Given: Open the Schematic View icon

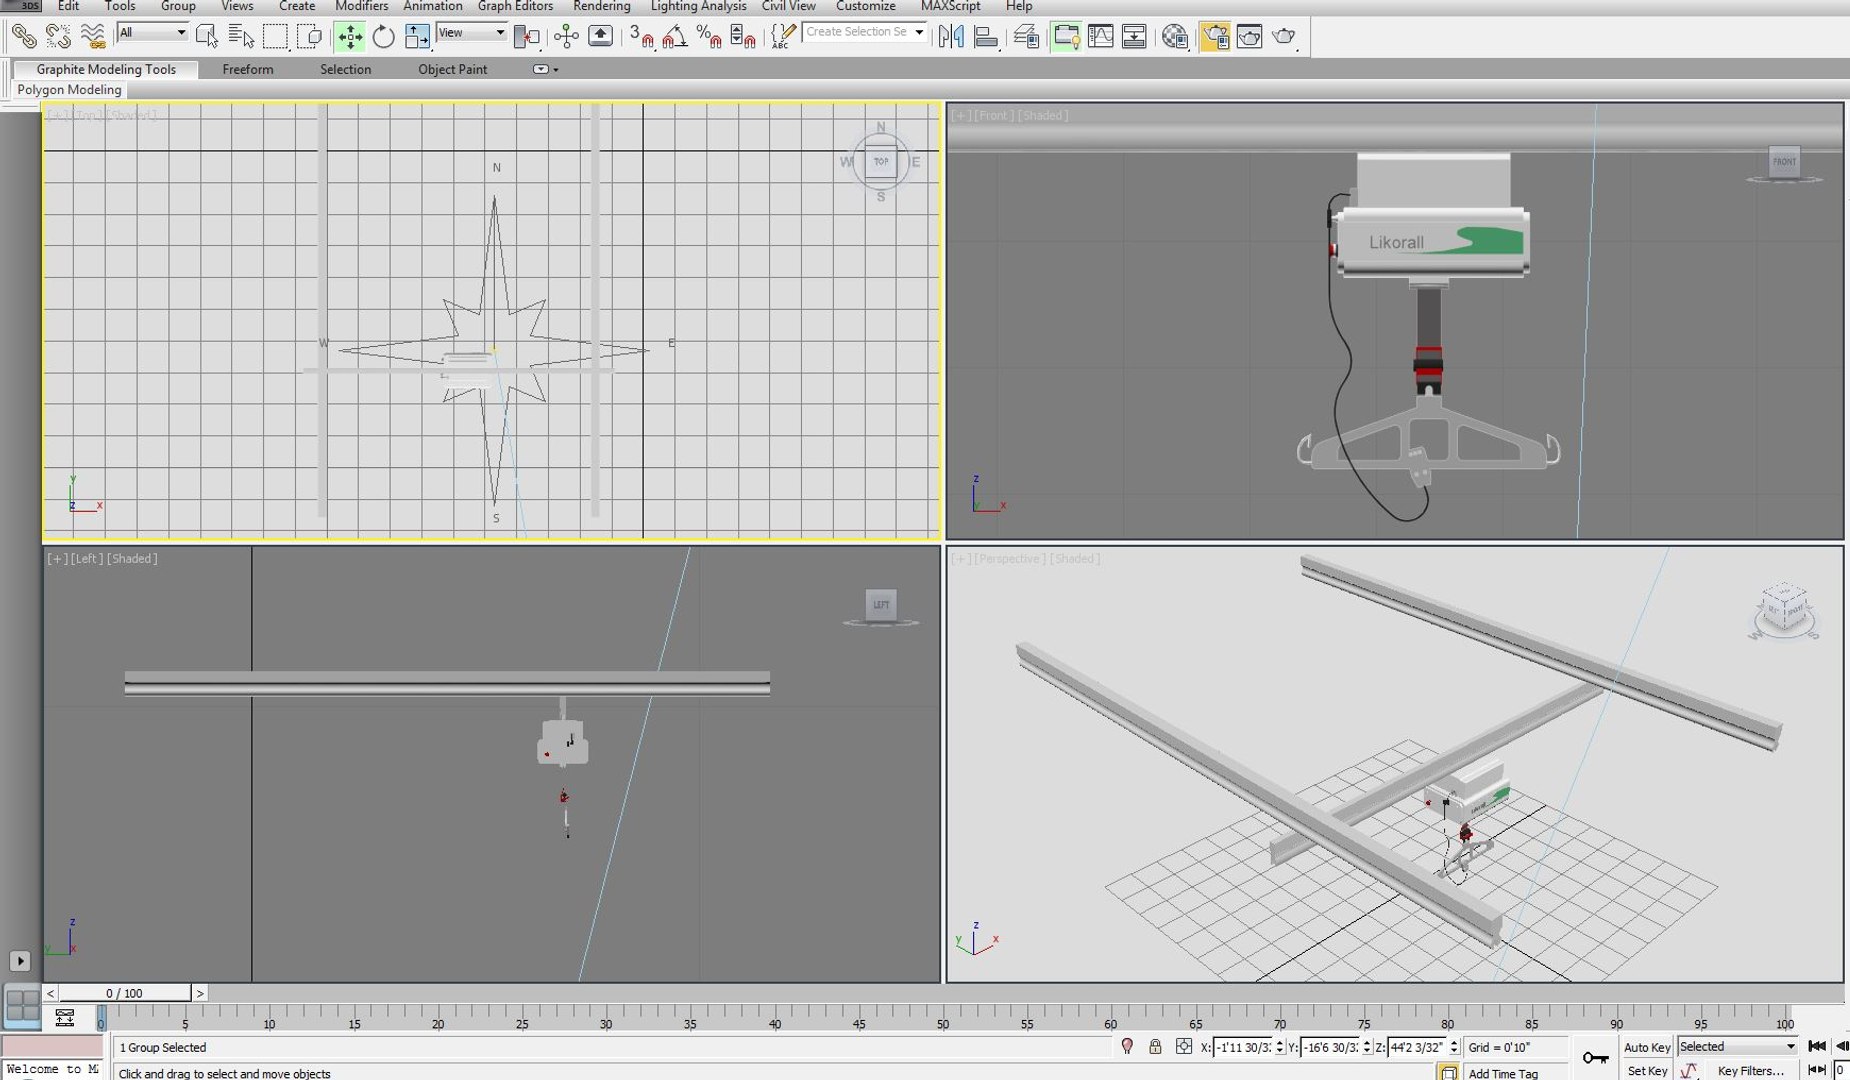Looking at the screenshot, I should (x=1135, y=37).
